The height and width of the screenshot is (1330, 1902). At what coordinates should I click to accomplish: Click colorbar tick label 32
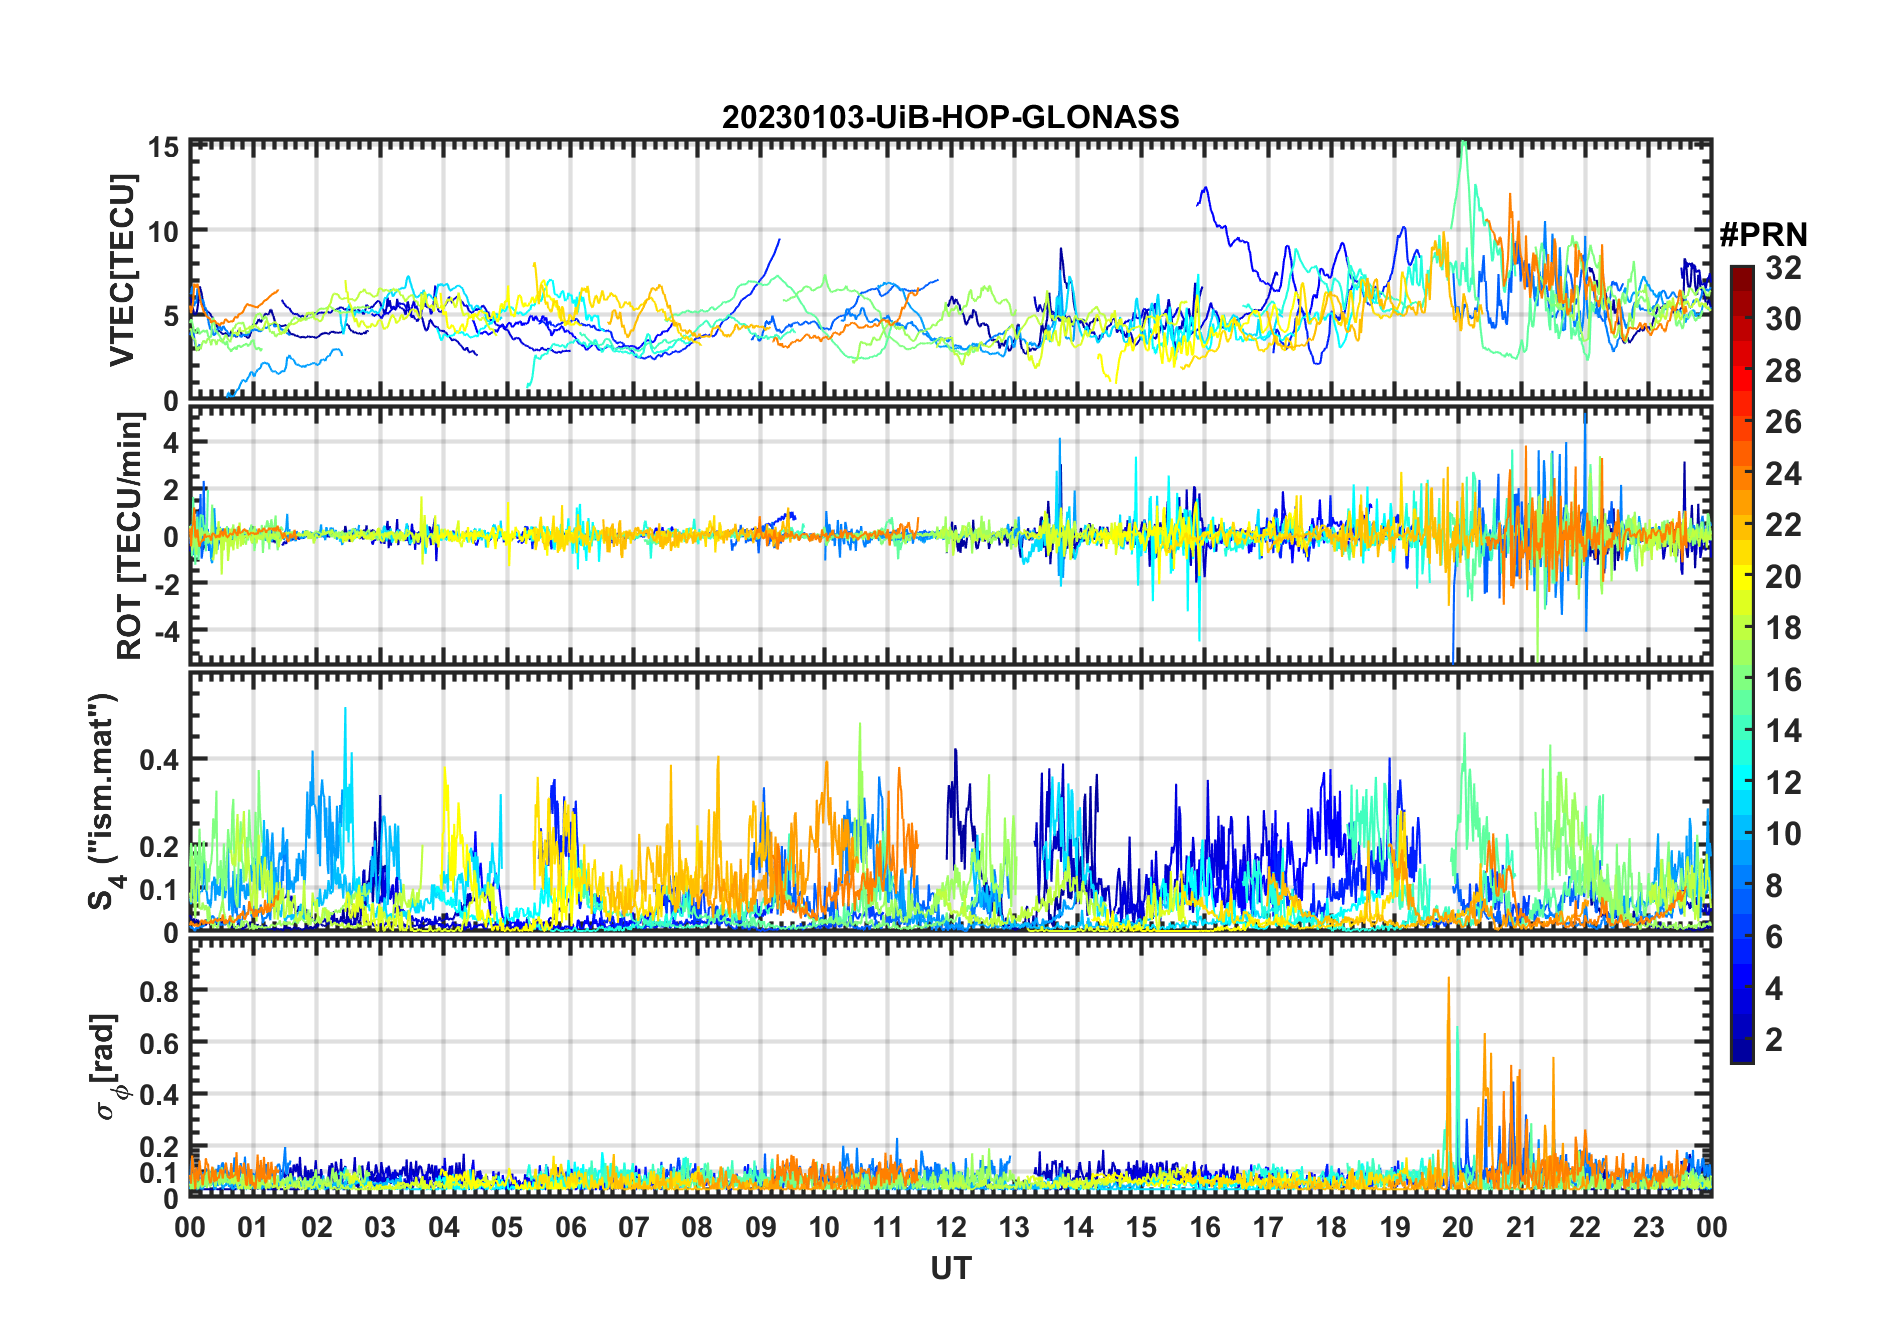click(1783, 267)
